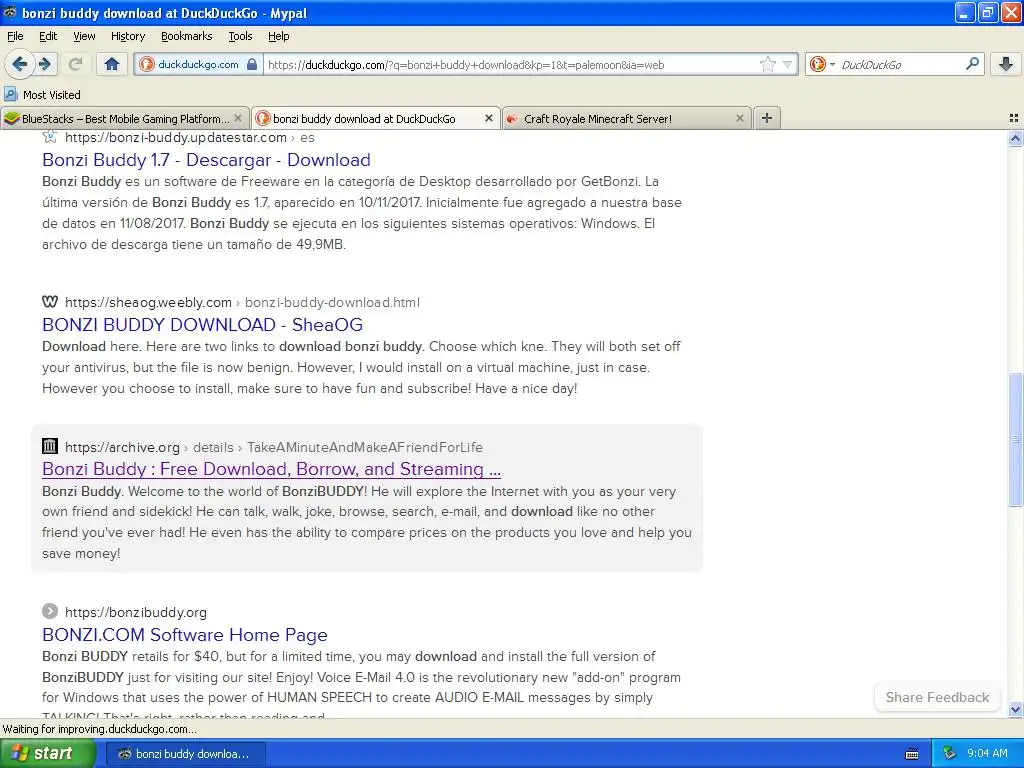The width and height of the screenshot is (1024, 768).
Task: Open the Bookmarks menu
Action: point(186,36)
